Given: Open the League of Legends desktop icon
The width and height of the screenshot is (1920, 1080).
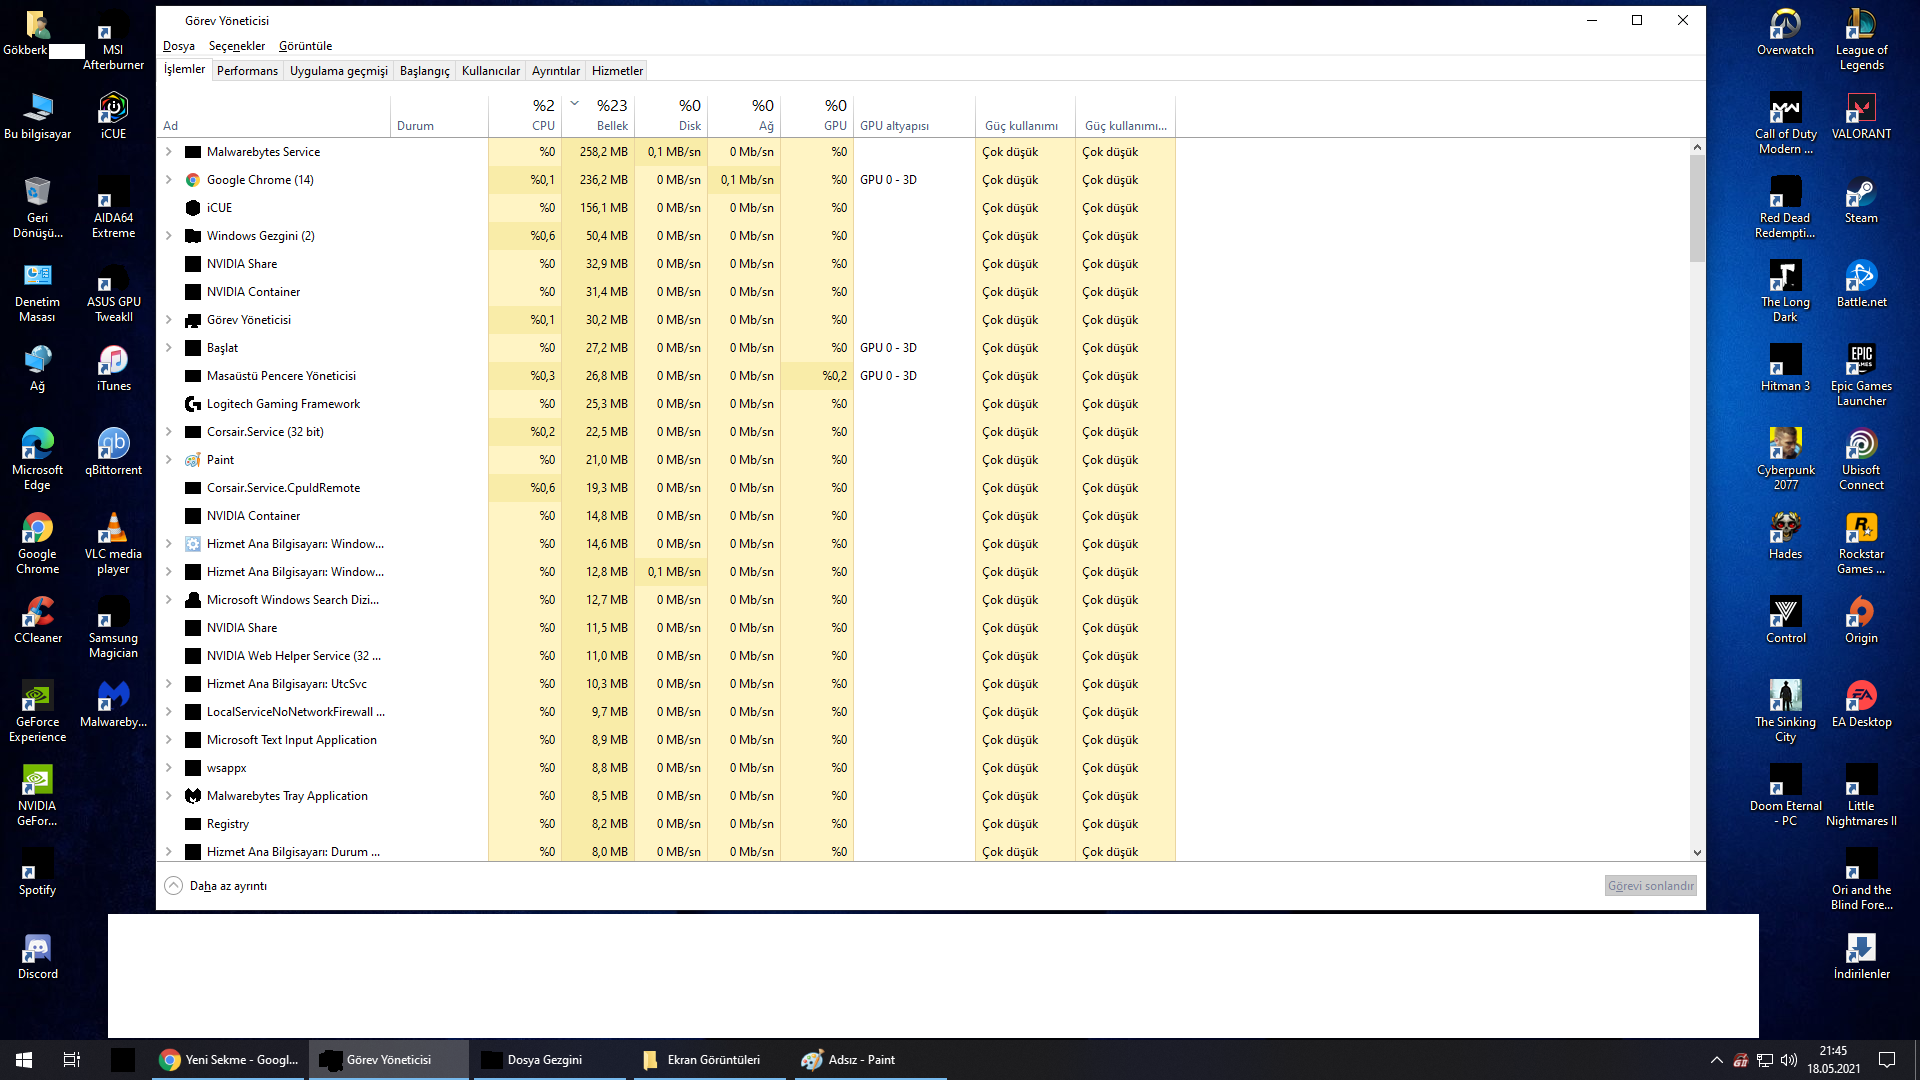Looking at the screenshot, I should tap(1861, 40).
